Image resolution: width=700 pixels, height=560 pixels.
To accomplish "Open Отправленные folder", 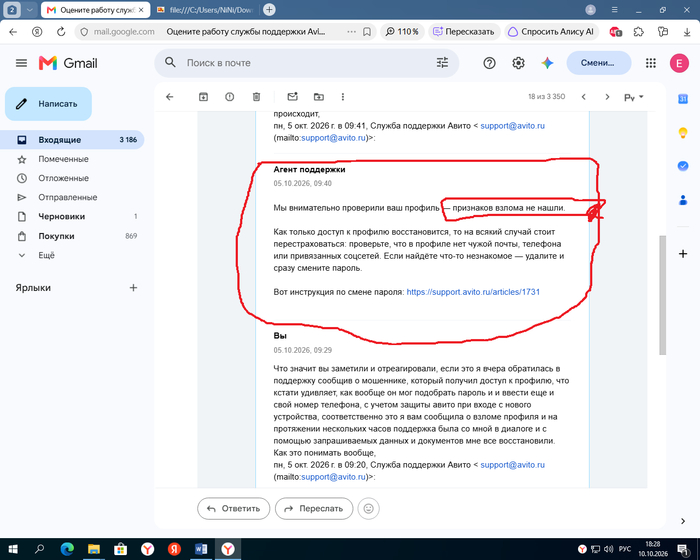I will [x=72, y=197].
